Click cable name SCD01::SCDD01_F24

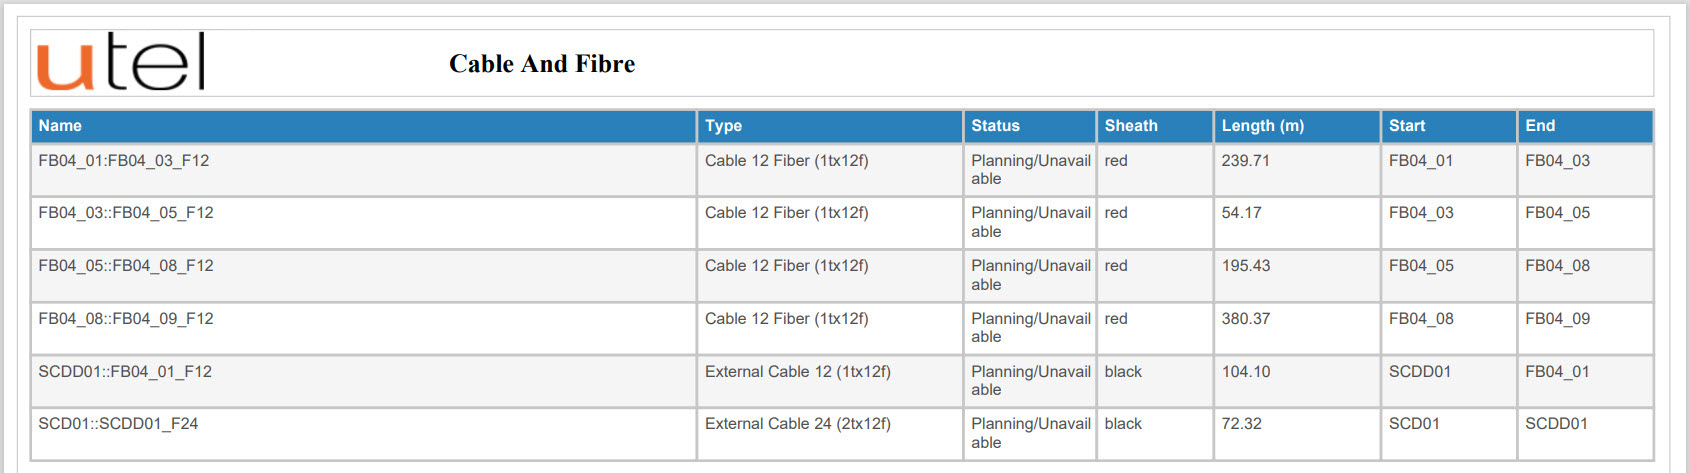tap(118, 424)
